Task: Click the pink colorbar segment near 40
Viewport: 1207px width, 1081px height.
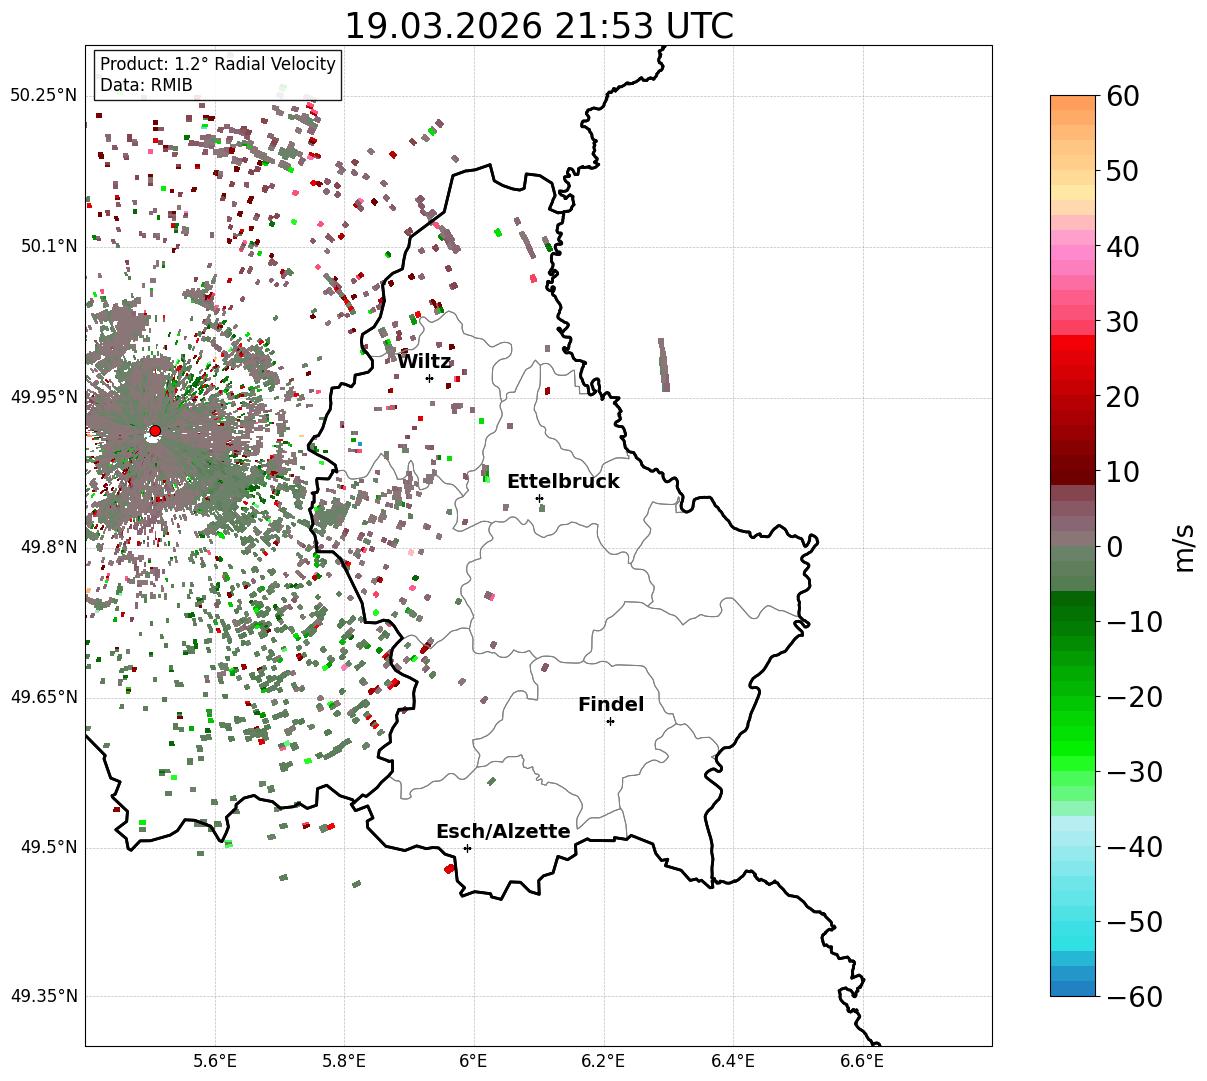Action: coord(1073,246)
